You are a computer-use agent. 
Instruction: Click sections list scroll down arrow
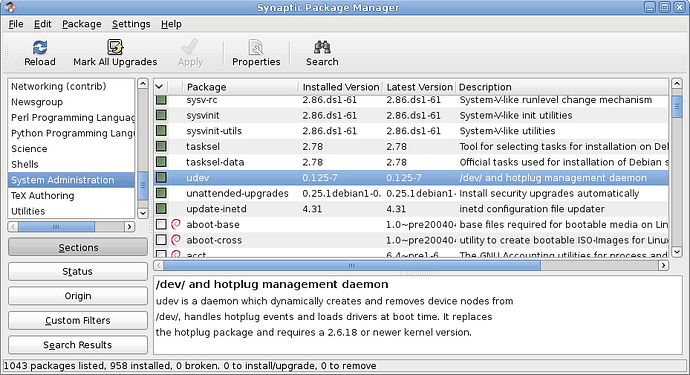(143, 213)
